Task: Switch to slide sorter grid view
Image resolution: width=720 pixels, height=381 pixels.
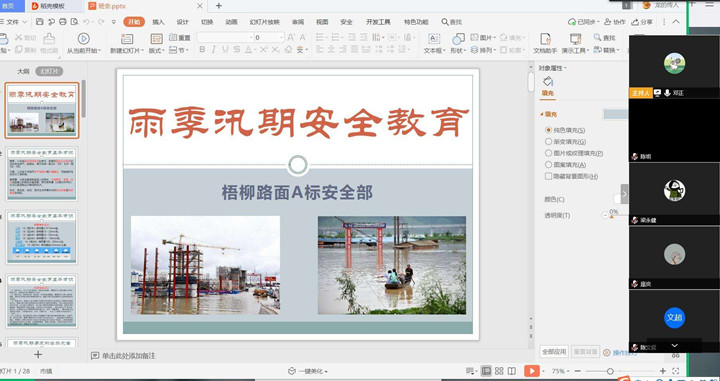Action: point(499,371)
